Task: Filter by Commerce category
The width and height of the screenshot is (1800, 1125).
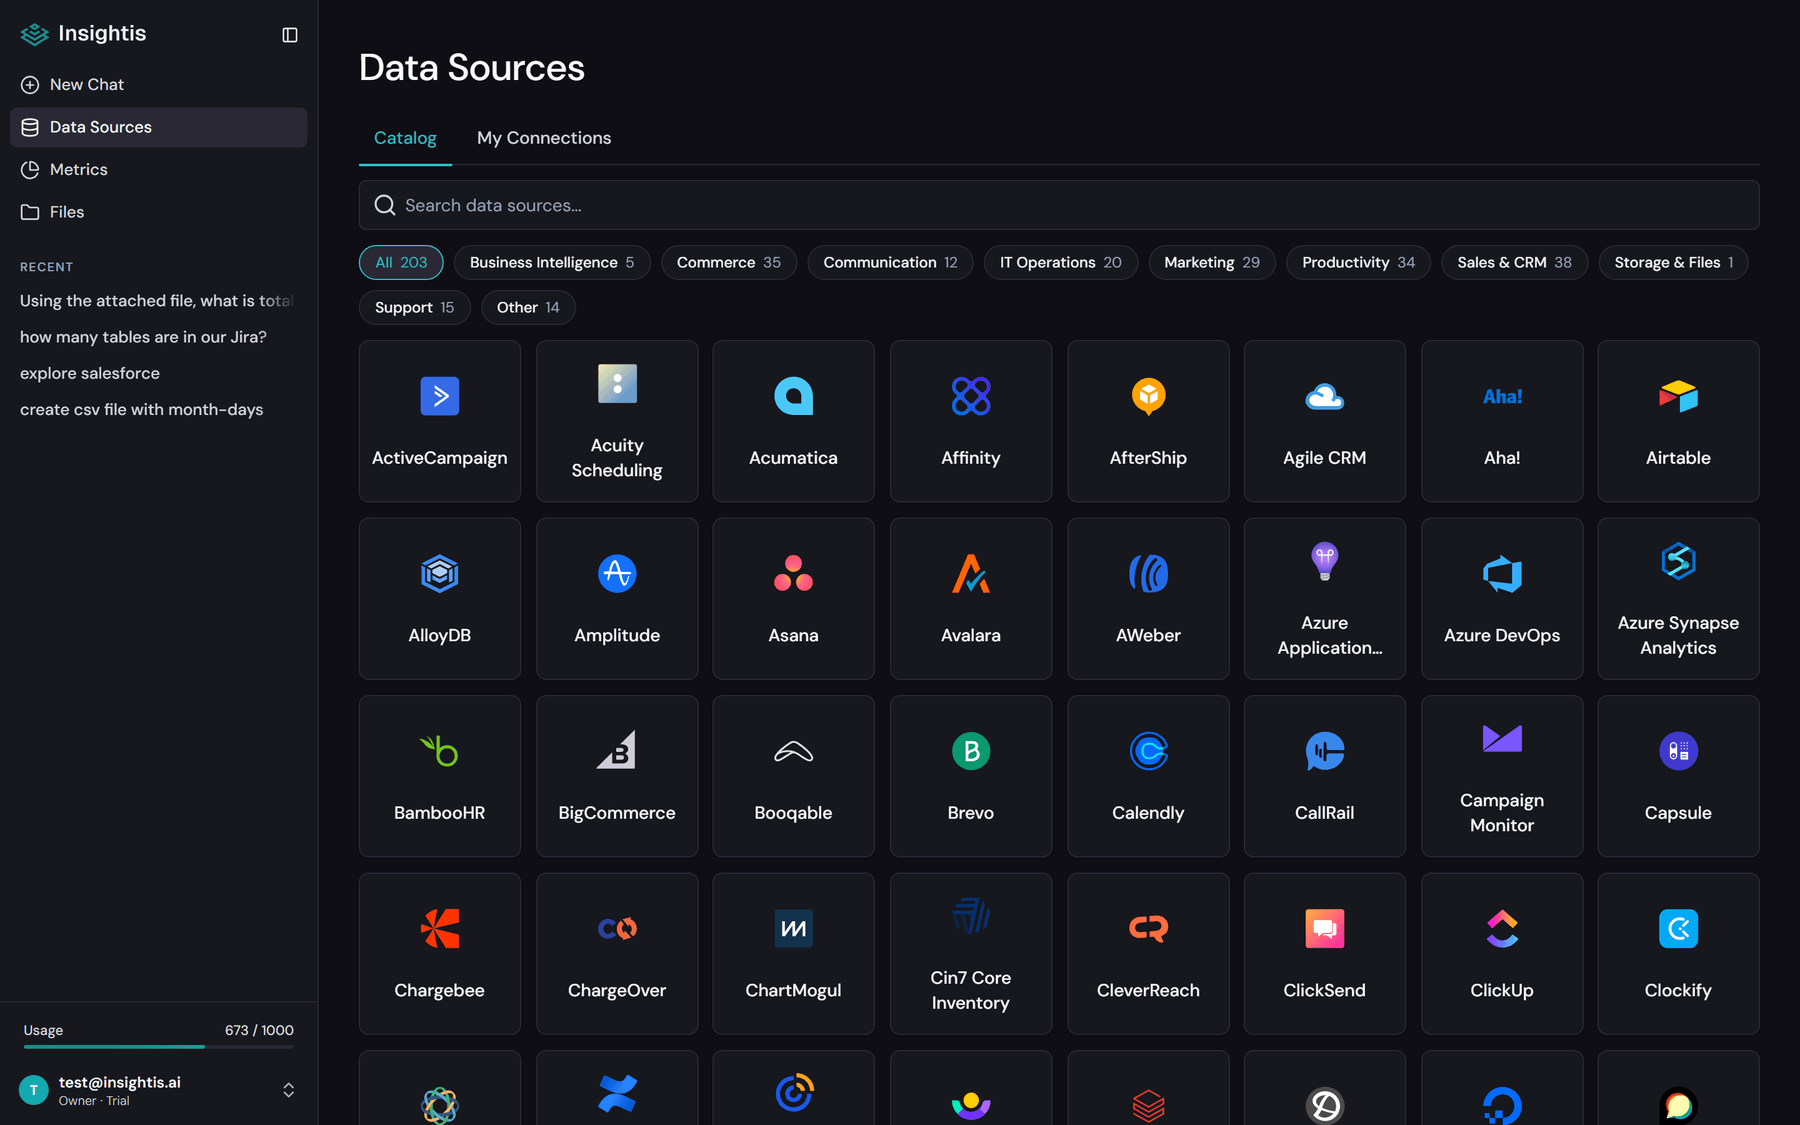Action: click(x=729, y=262)
